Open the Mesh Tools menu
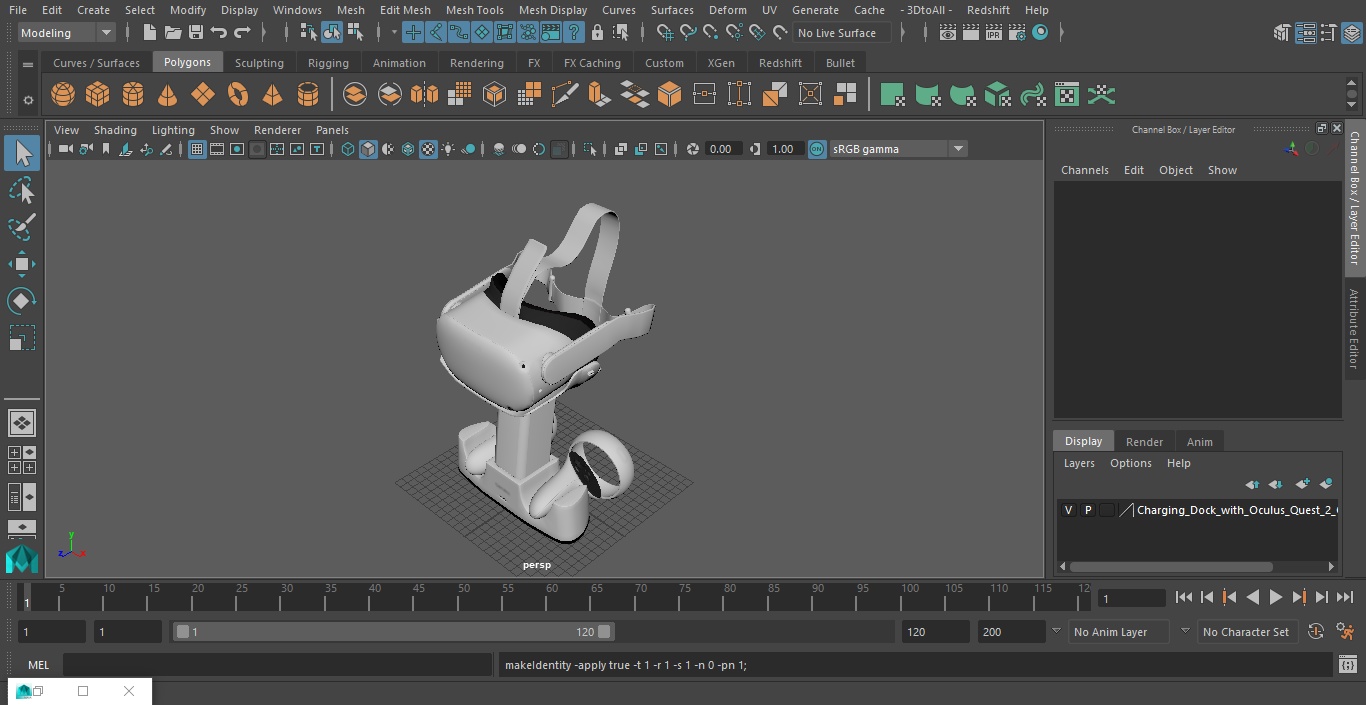Image resolution: width=1366 pixels, height=705 pixels. 474,10
